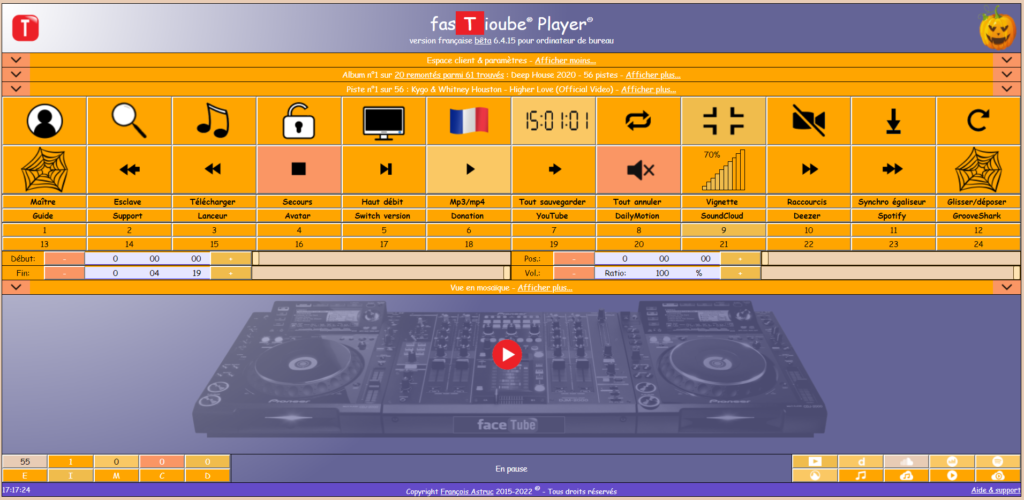Viewport: 1024px width, 500px height.
Task: Expand Vue en mosaïque with left chevron
Action: pyautogui.click(x=16, y=287)
